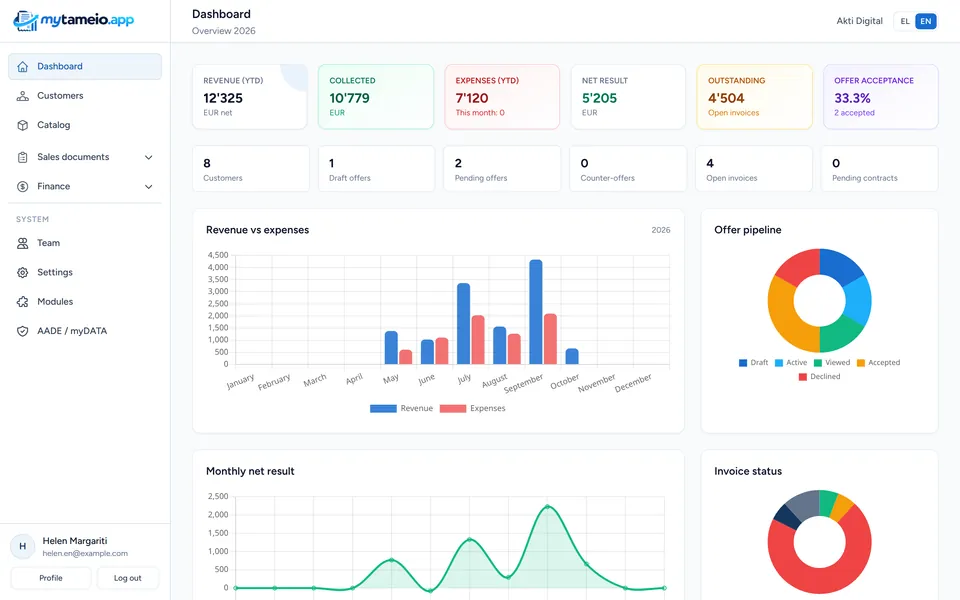Click the mytameio.app logo
The height and width of the screenshot is (600, 960).
click(x=73, y=21)
